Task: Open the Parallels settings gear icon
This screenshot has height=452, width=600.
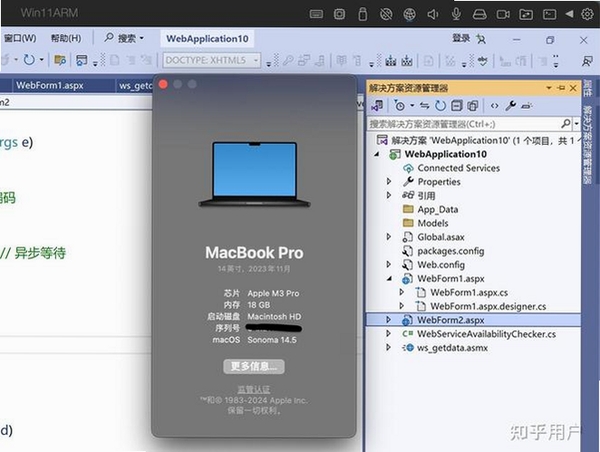Action: click(x=587, y=14)
